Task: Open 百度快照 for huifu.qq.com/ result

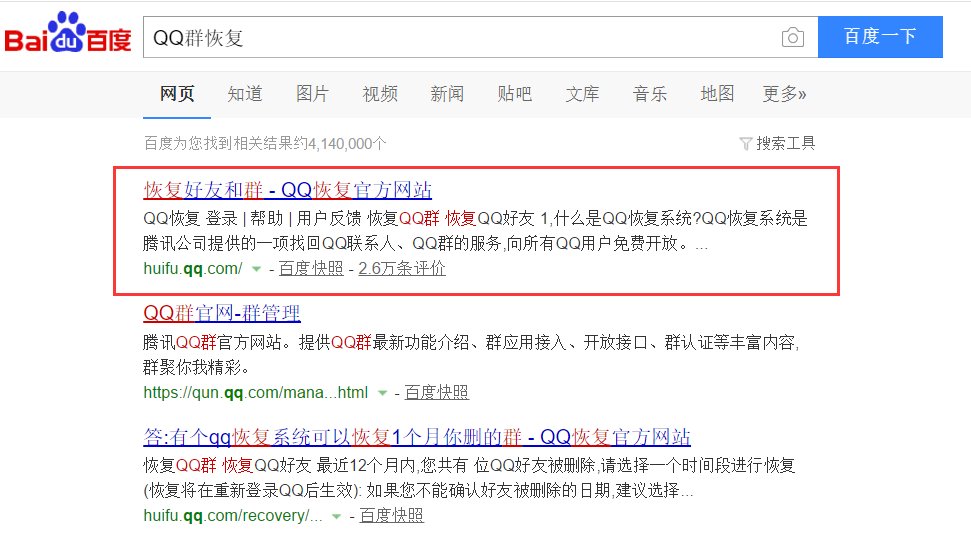Action: click(x=311, y=269)
